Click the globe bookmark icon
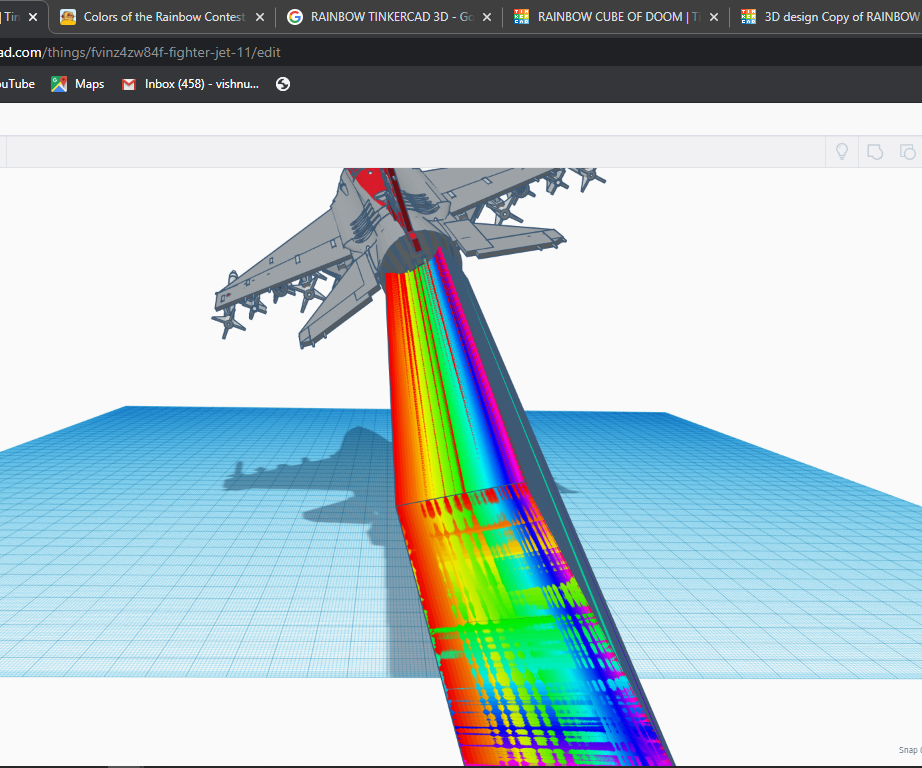This screenshot has height=768, width=922. (282, 84)
